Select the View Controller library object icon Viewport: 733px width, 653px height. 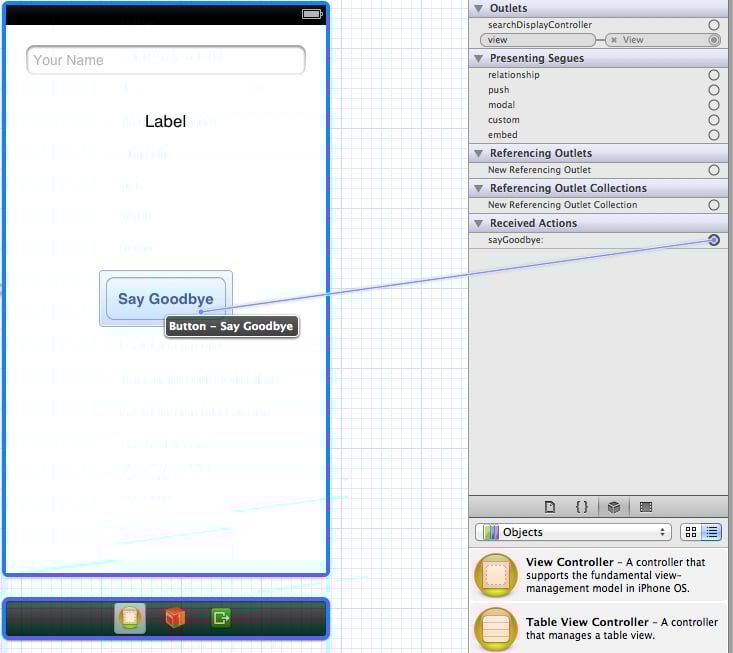point(496,575)
